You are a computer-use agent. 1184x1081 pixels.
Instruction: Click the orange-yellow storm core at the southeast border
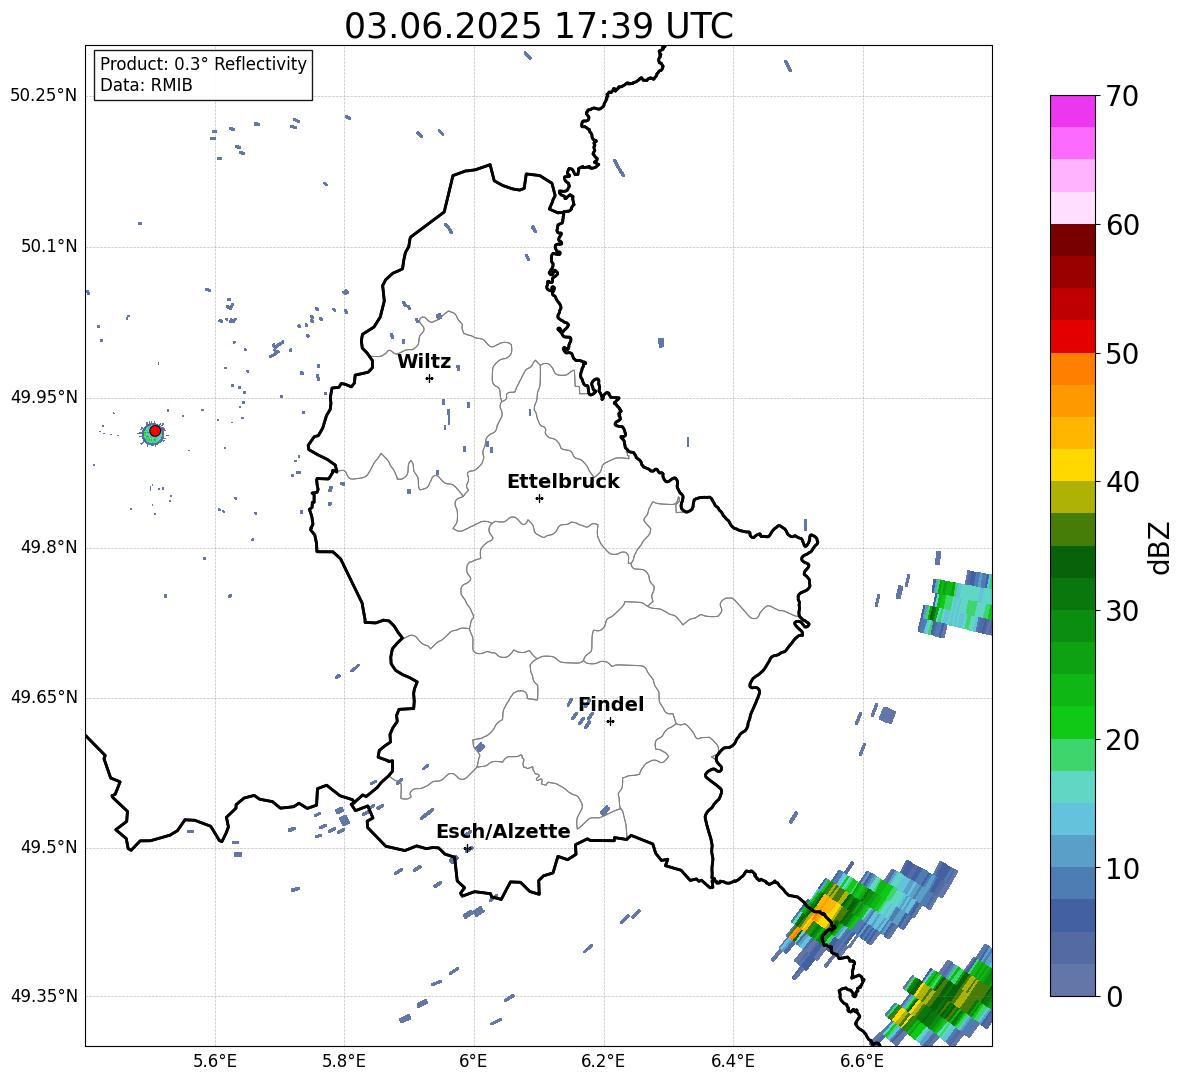tap(822, 912)
